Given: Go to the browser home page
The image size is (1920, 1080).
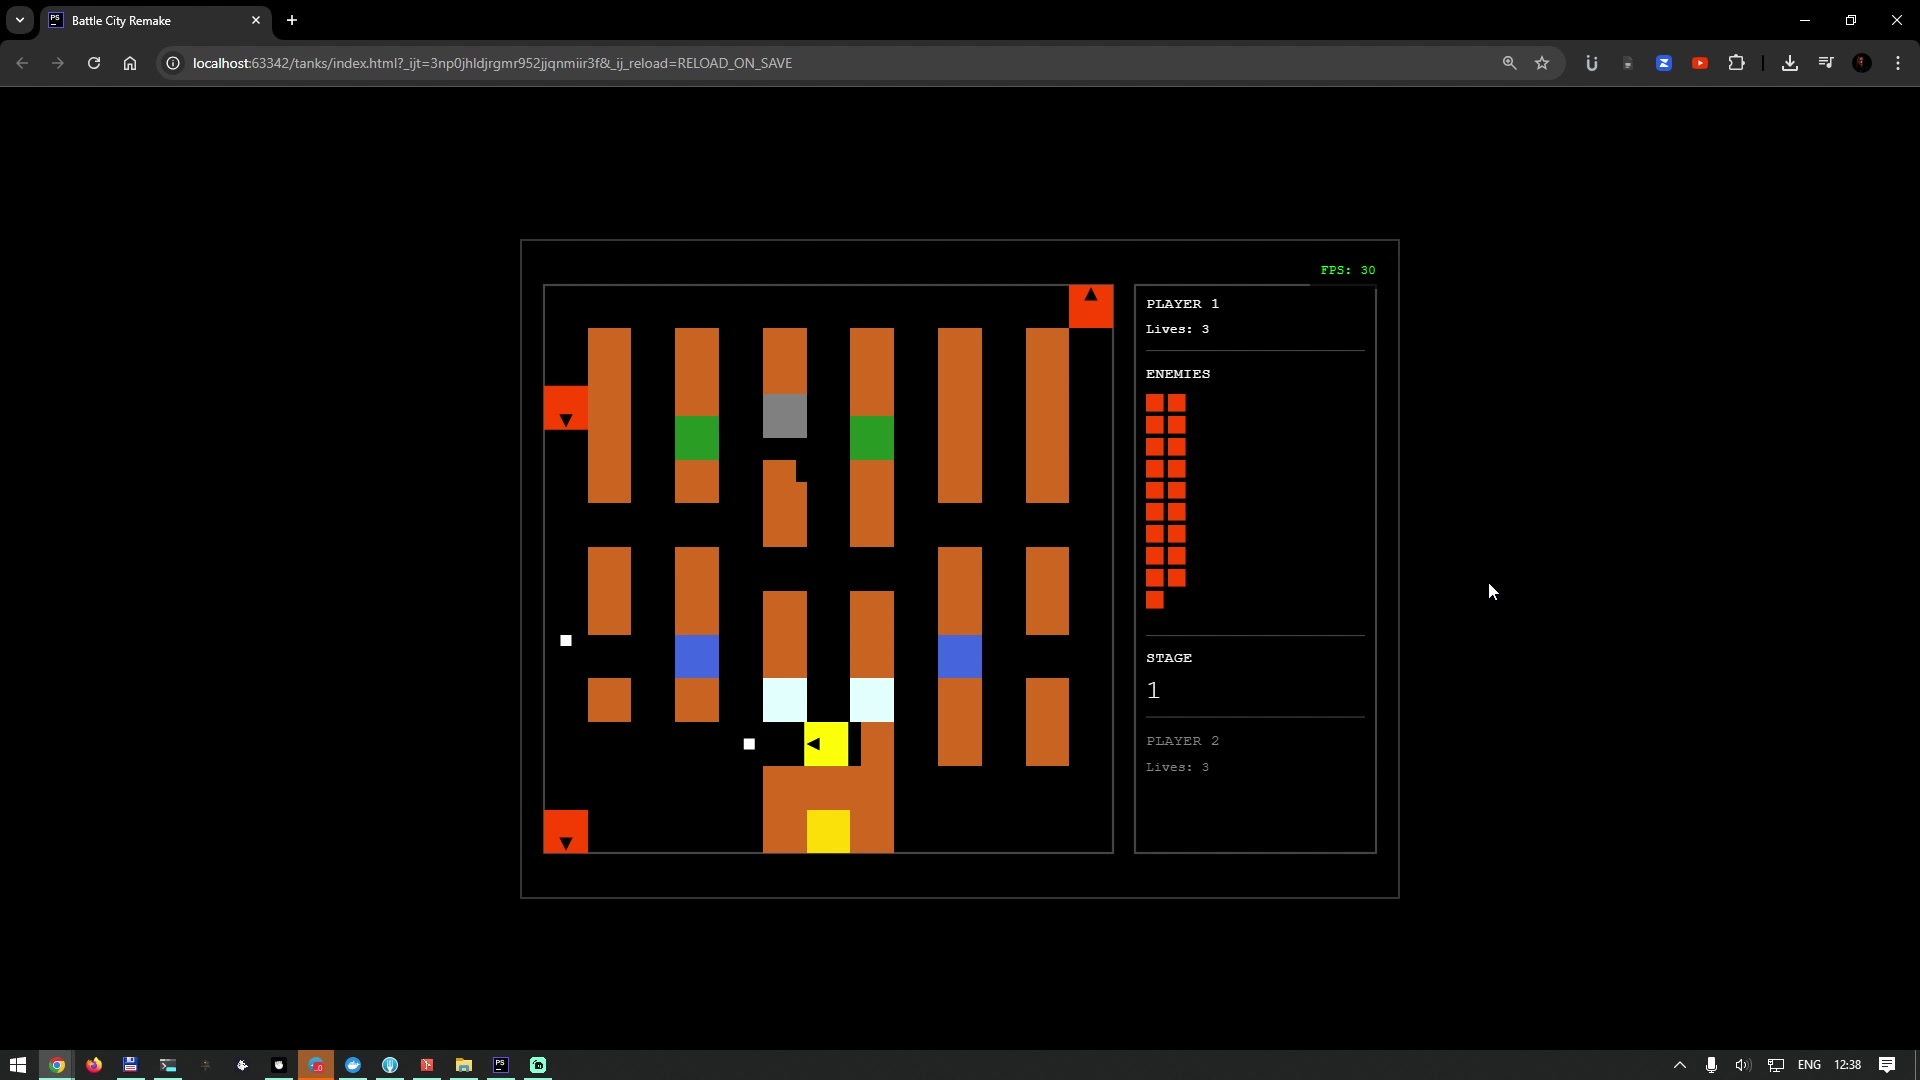Looking at the screenshot, I should pos(130,63).
